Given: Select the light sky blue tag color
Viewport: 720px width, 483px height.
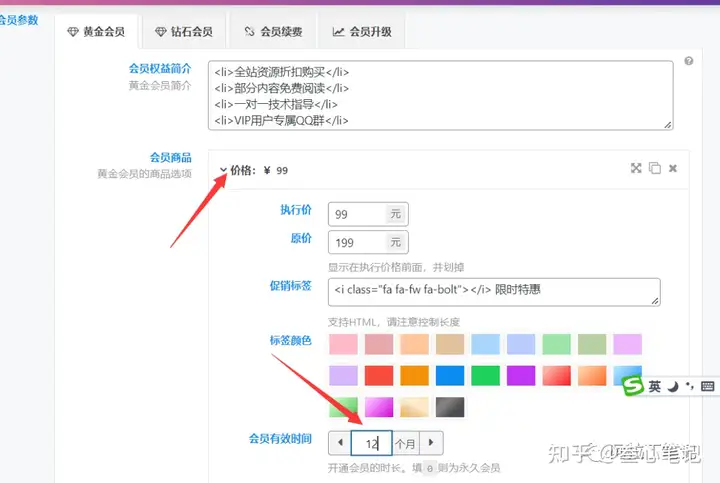Looking at the screenshot, I should (x=485, y=344).
